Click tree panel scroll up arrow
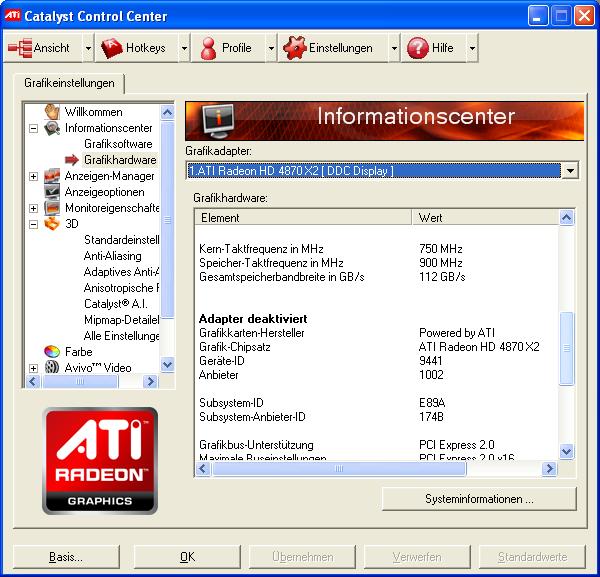The width and height of the screenshot is (600, 577). coord(167,112)
